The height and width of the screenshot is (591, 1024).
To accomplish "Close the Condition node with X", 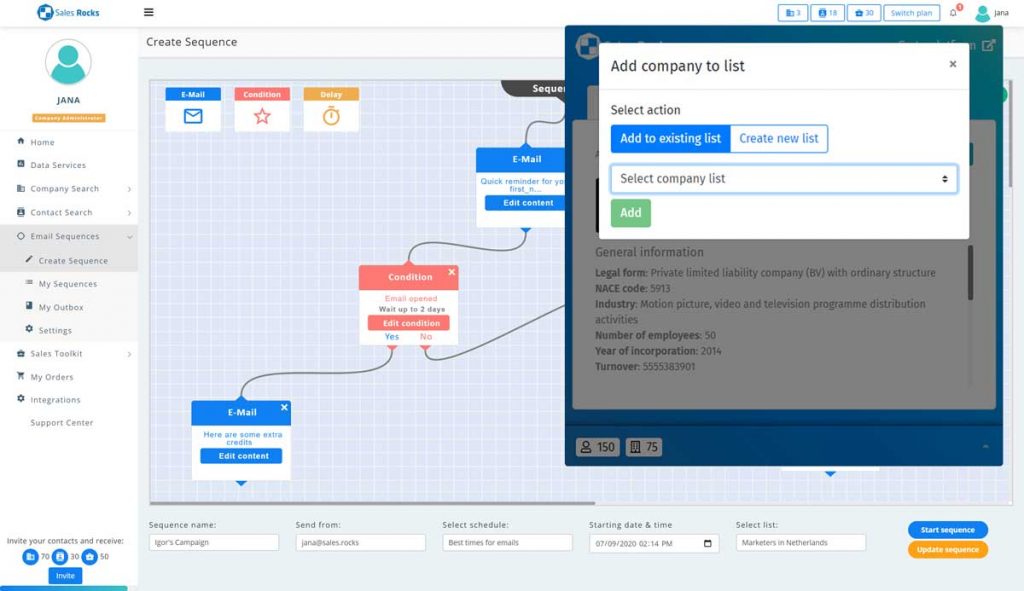I will click(451, 272).
